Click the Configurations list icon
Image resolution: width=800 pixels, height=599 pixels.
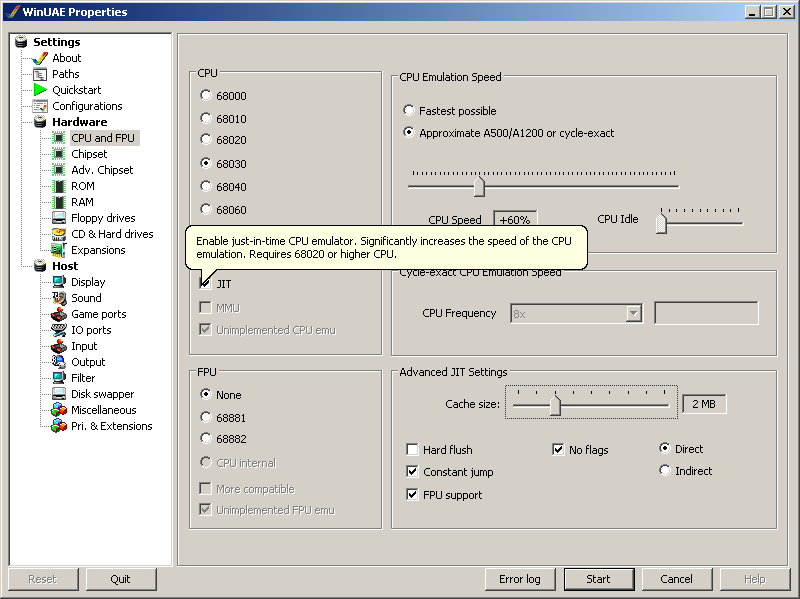click(x=40, y=106)
